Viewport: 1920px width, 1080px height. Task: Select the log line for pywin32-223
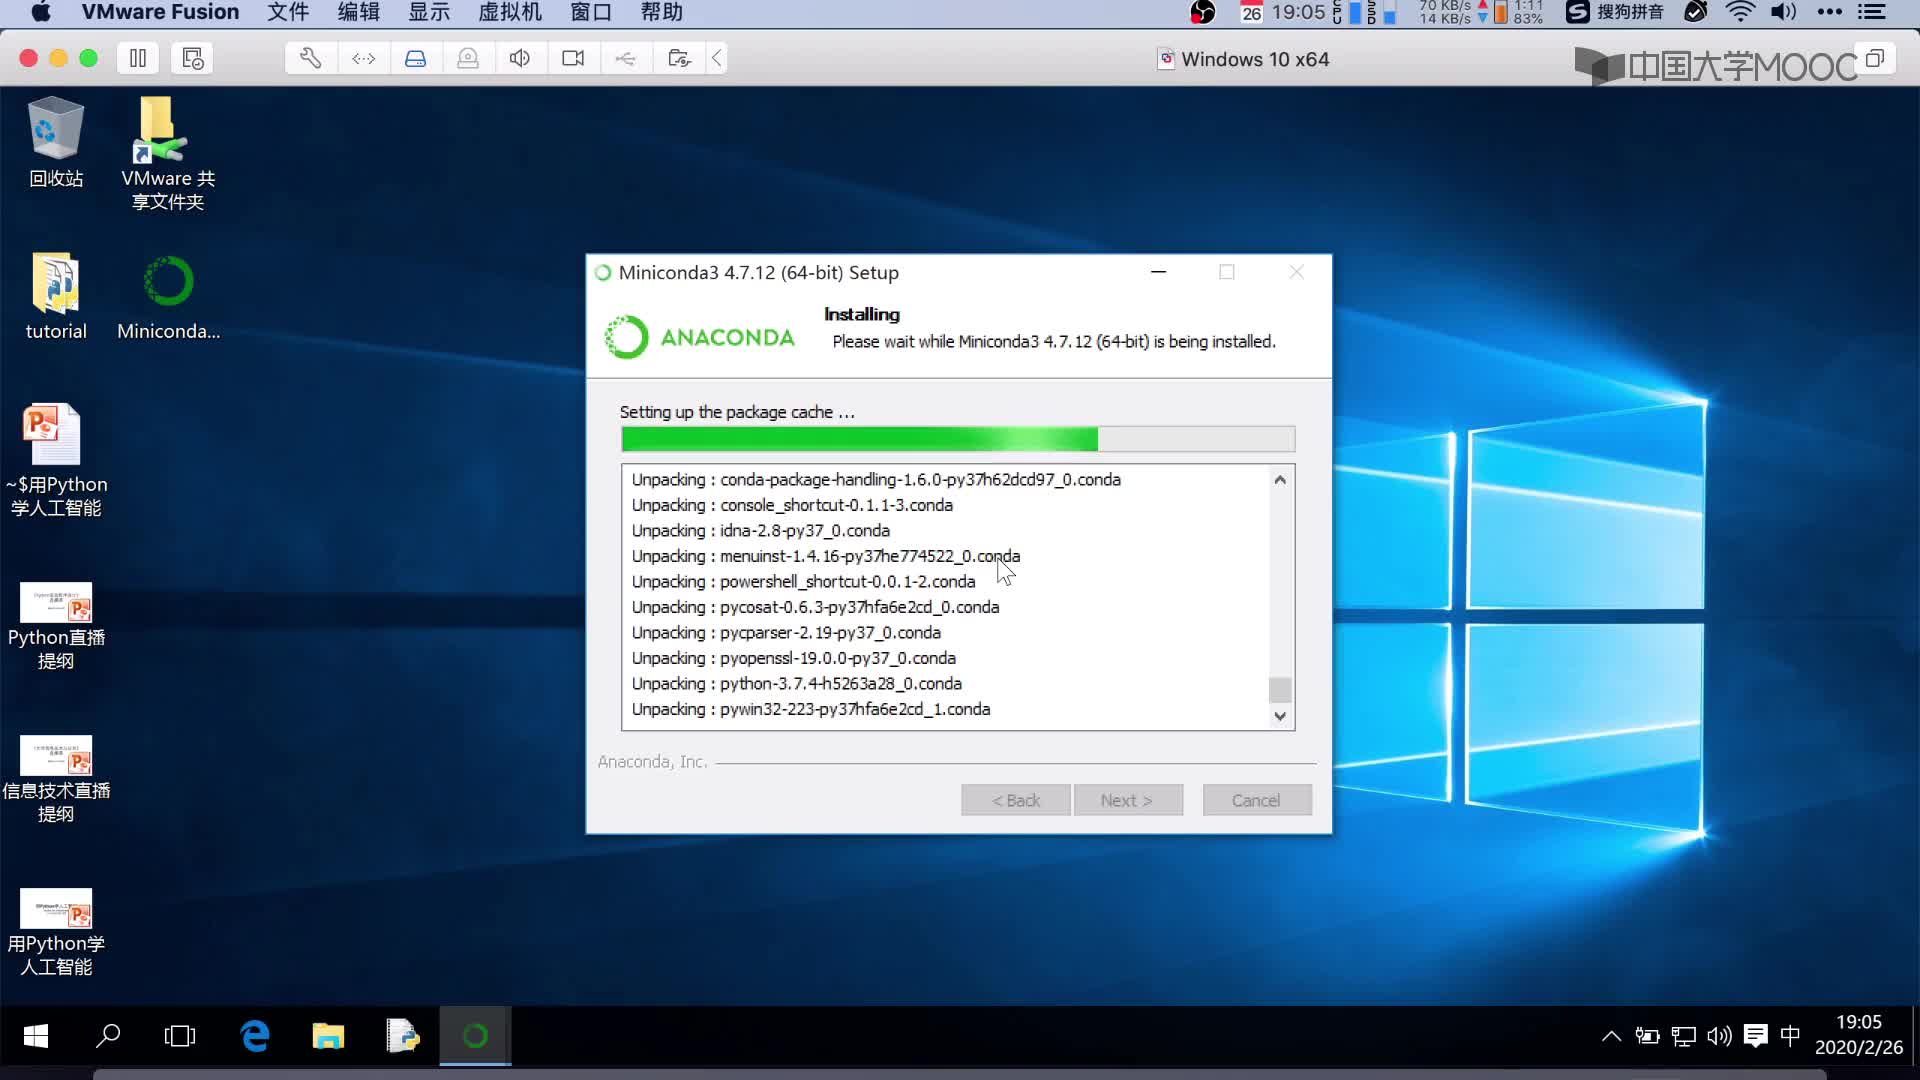click(x=811, y=709)
